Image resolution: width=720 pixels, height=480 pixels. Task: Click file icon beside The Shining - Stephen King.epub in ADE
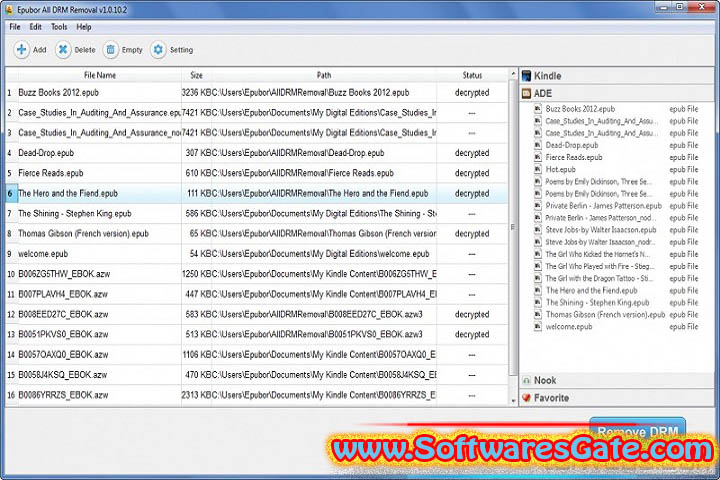[x=538, y=302]
